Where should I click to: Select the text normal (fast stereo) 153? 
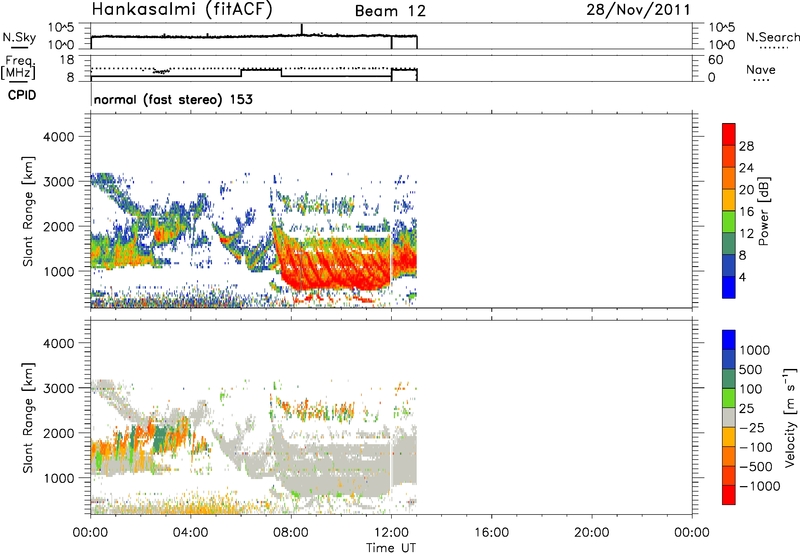[x=173, y=99]
